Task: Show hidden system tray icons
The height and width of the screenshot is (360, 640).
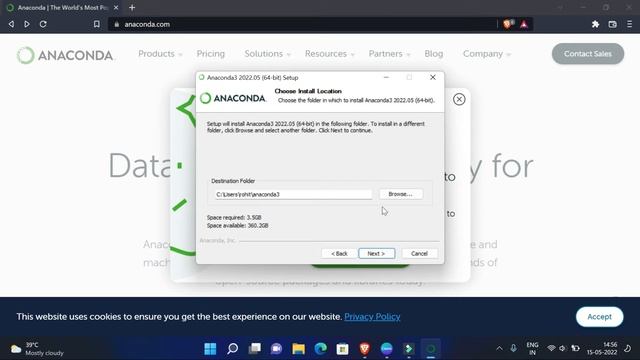Action: (499, 349)
